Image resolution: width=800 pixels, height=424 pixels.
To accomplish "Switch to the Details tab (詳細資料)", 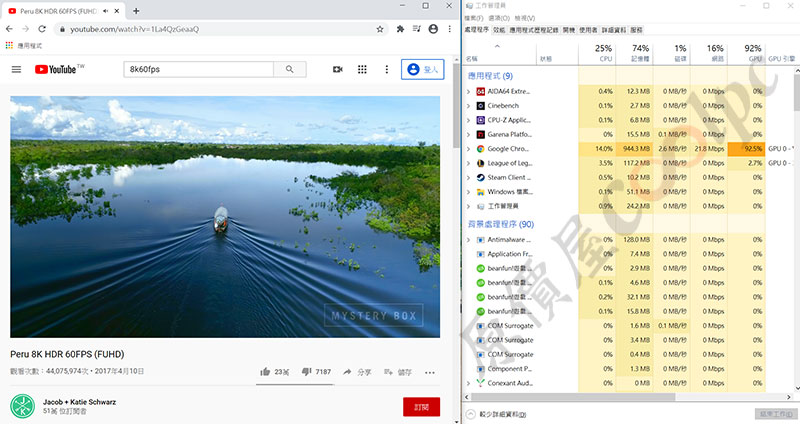I will 614,30.
